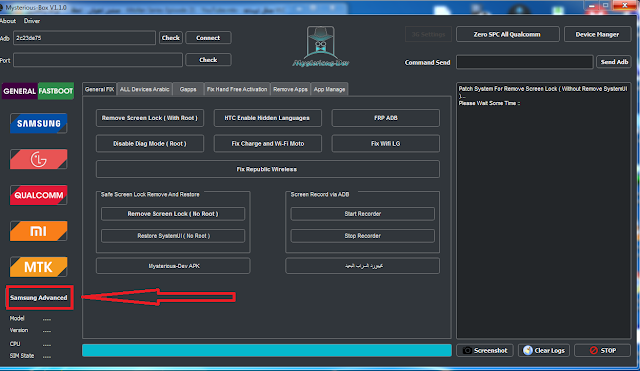Switch to ALL Devices Arabic tab
Image resolution: width=640 pixels, height=371 pixels.
pyautogui.click(x=144, y=89)
